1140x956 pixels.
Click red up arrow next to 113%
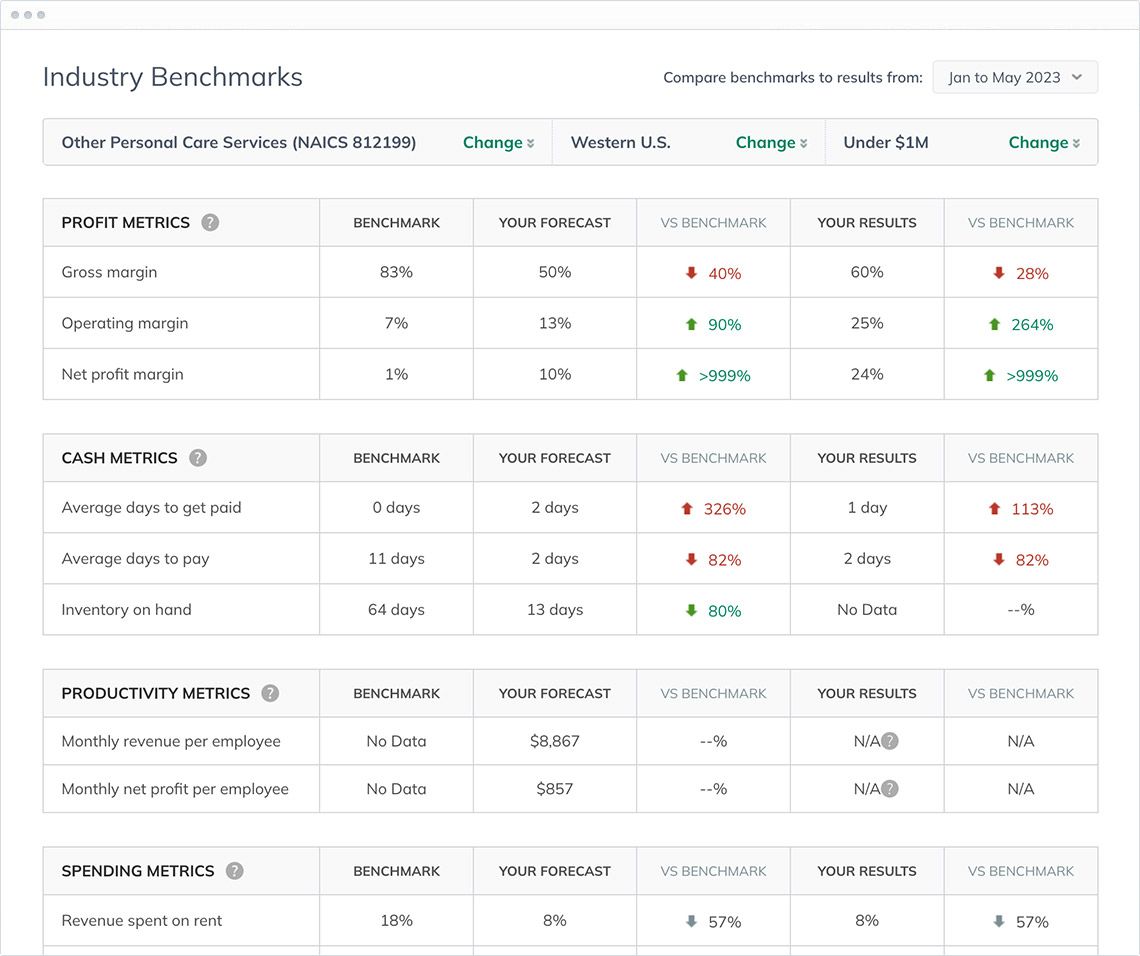tap(995, 509)
